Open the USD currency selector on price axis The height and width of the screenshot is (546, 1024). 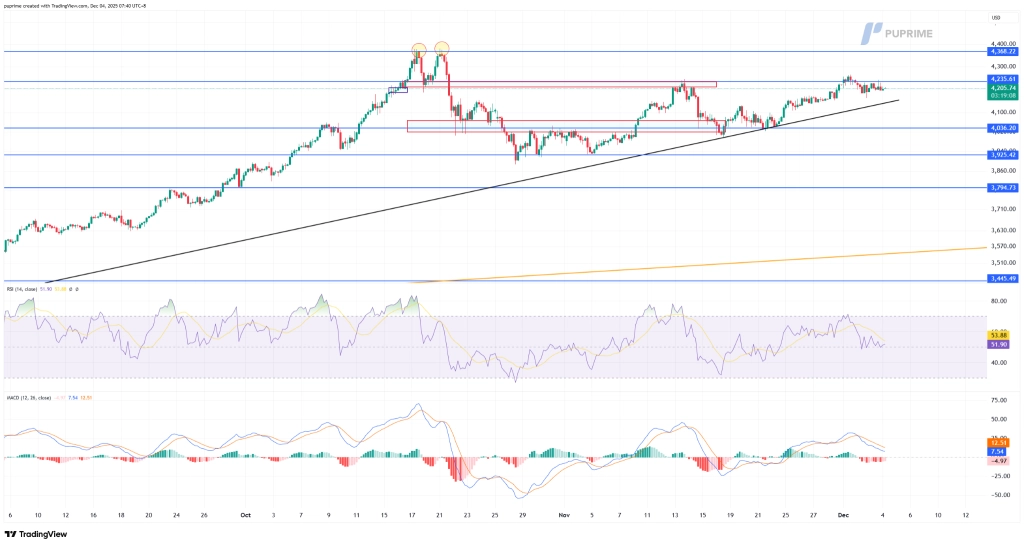995,17
